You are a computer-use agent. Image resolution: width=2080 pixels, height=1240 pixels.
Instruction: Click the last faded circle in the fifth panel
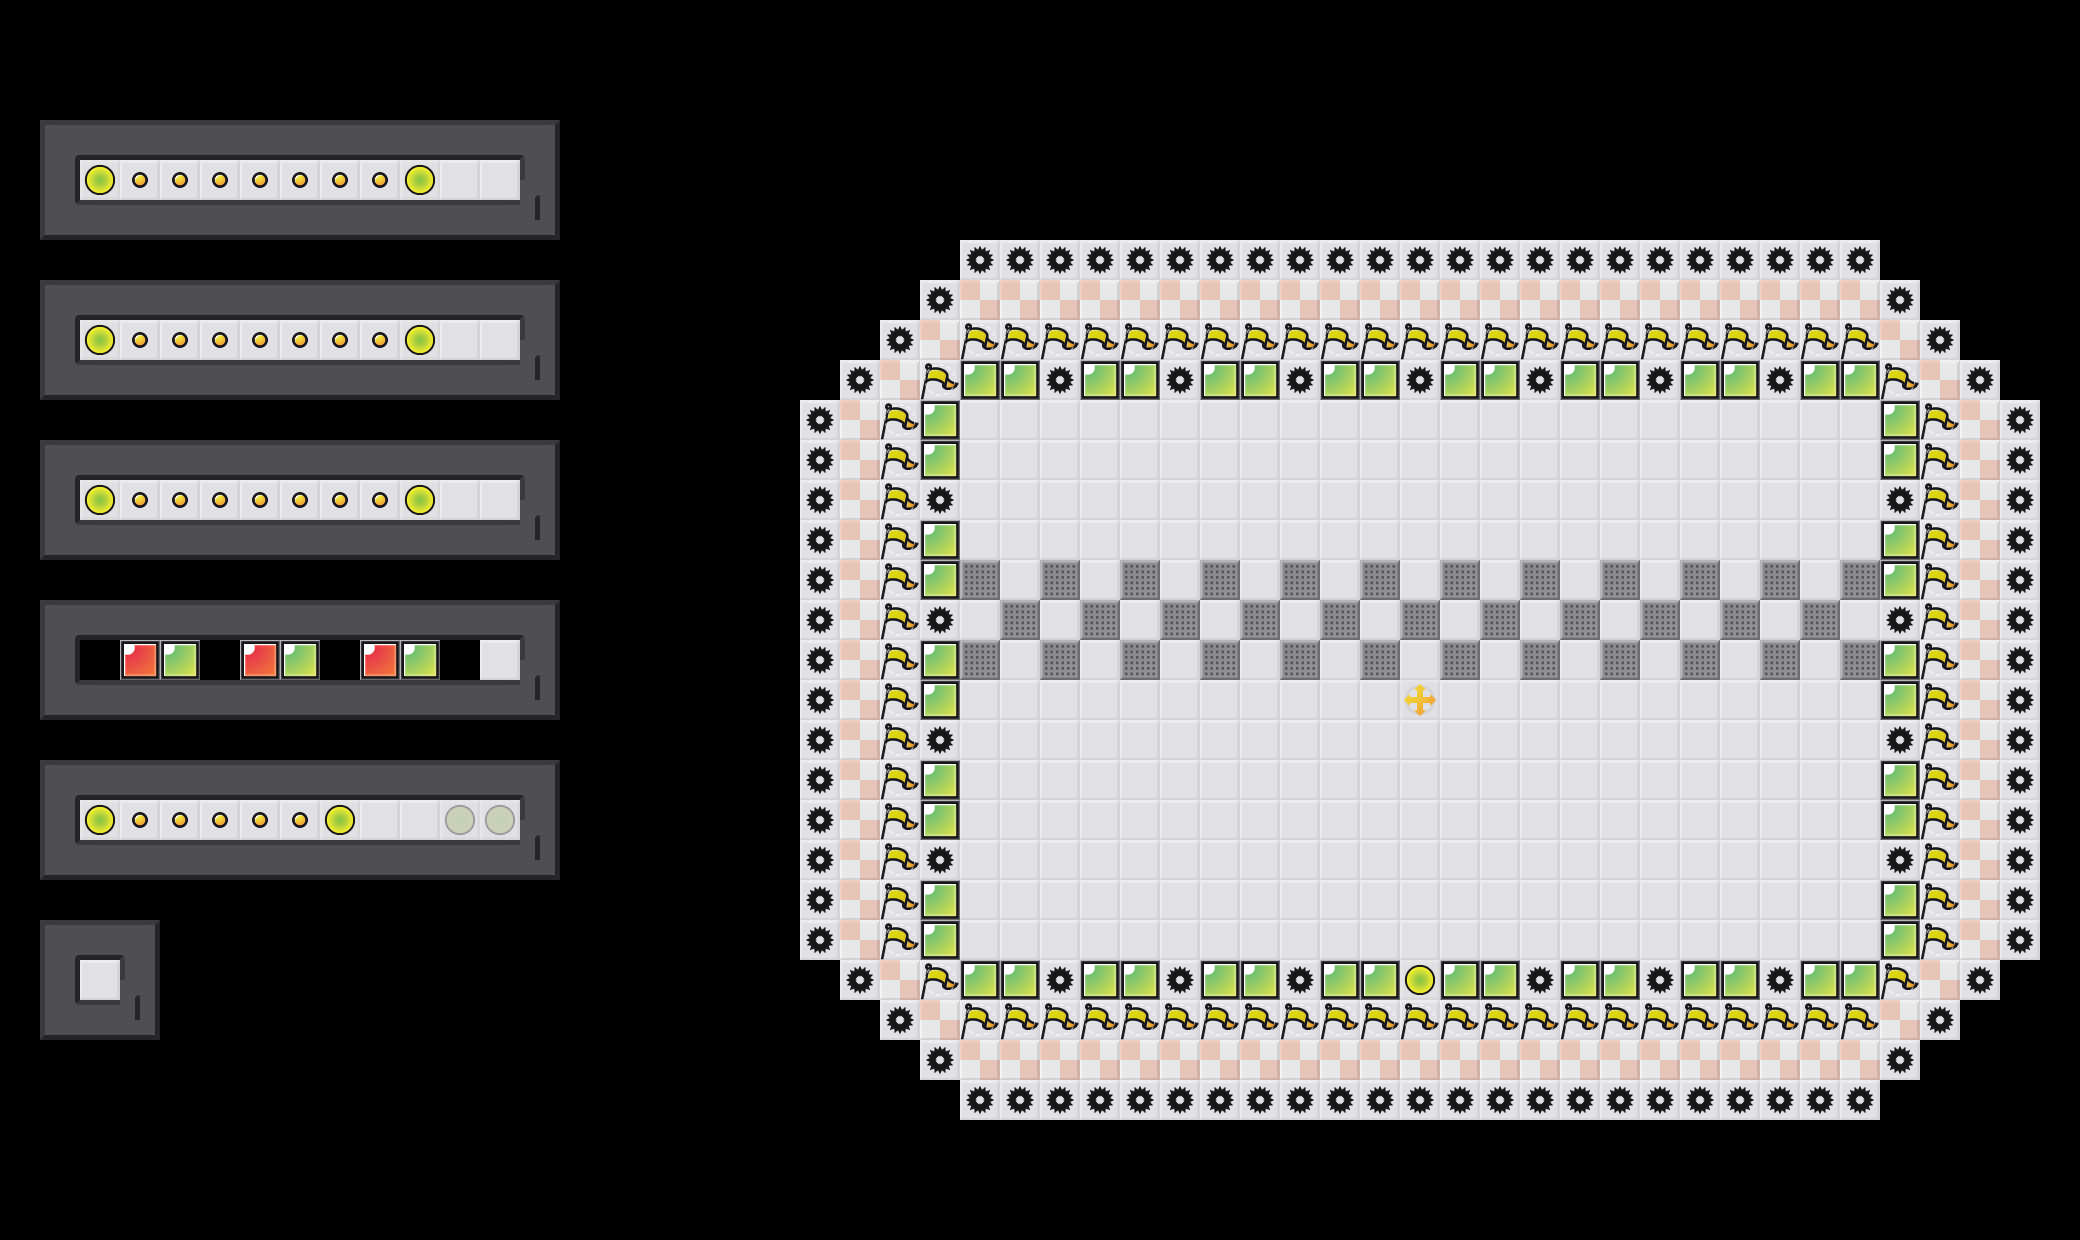pos(500,820)
